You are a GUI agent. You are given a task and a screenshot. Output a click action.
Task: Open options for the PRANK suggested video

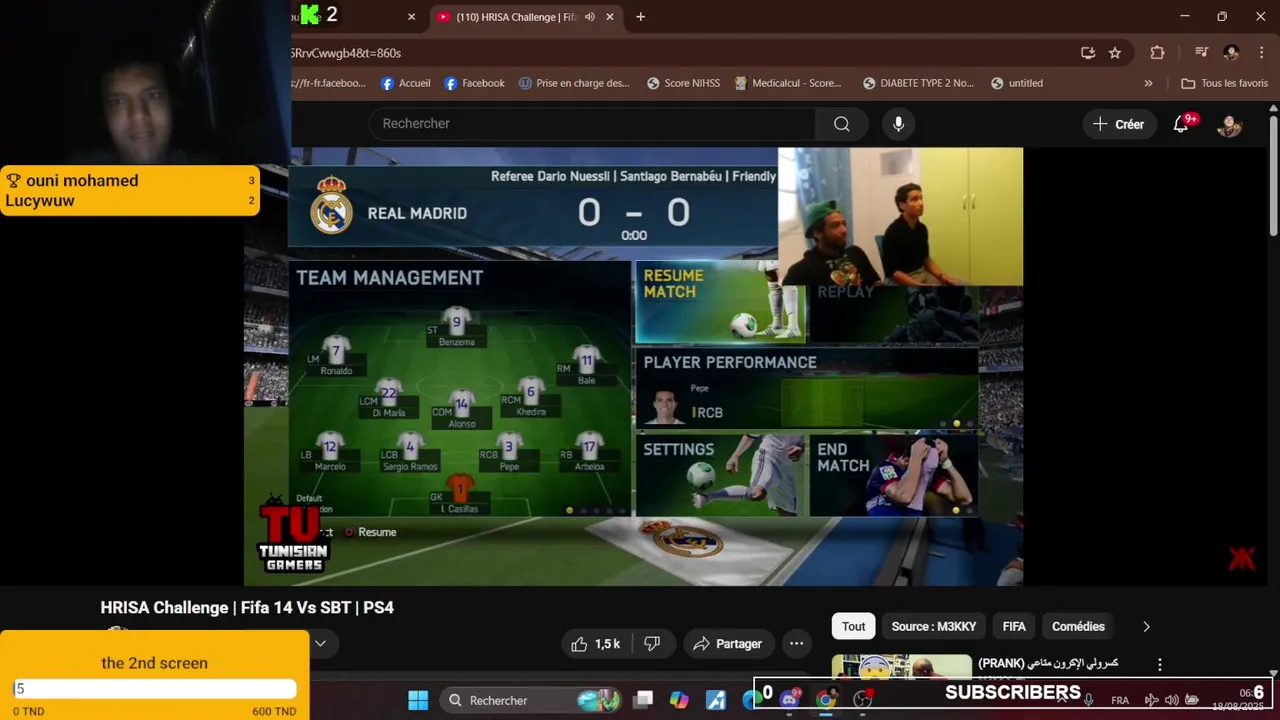coord(1160,664)
